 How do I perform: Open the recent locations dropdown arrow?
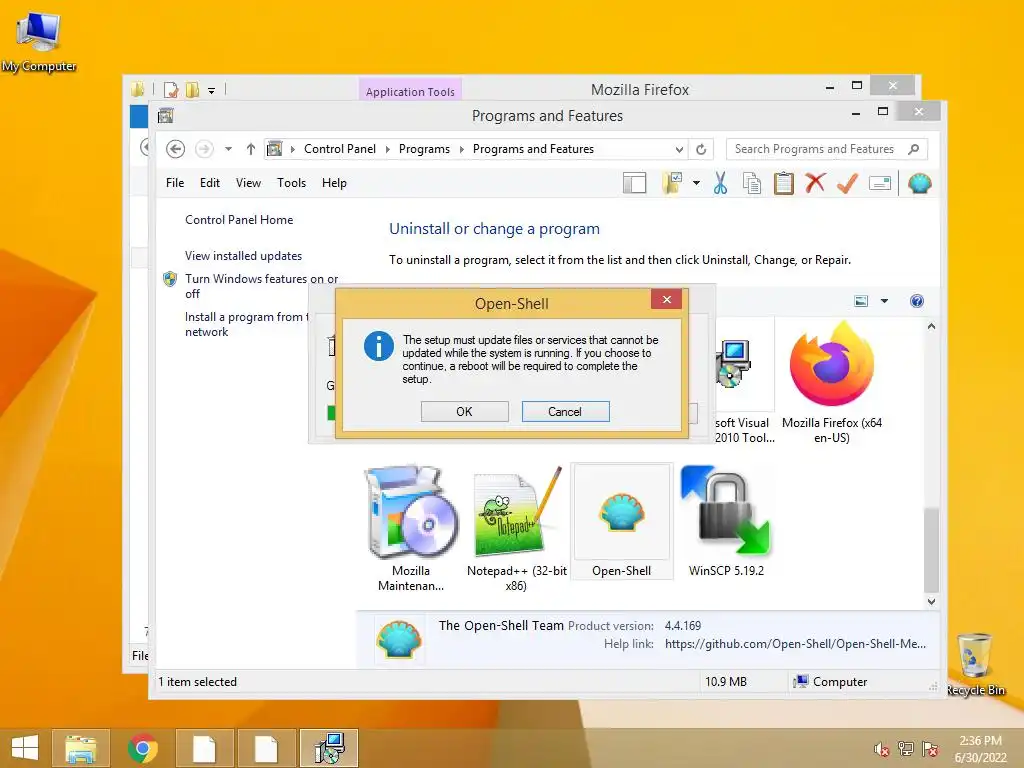pyautogui.click(x=228, y=149)
